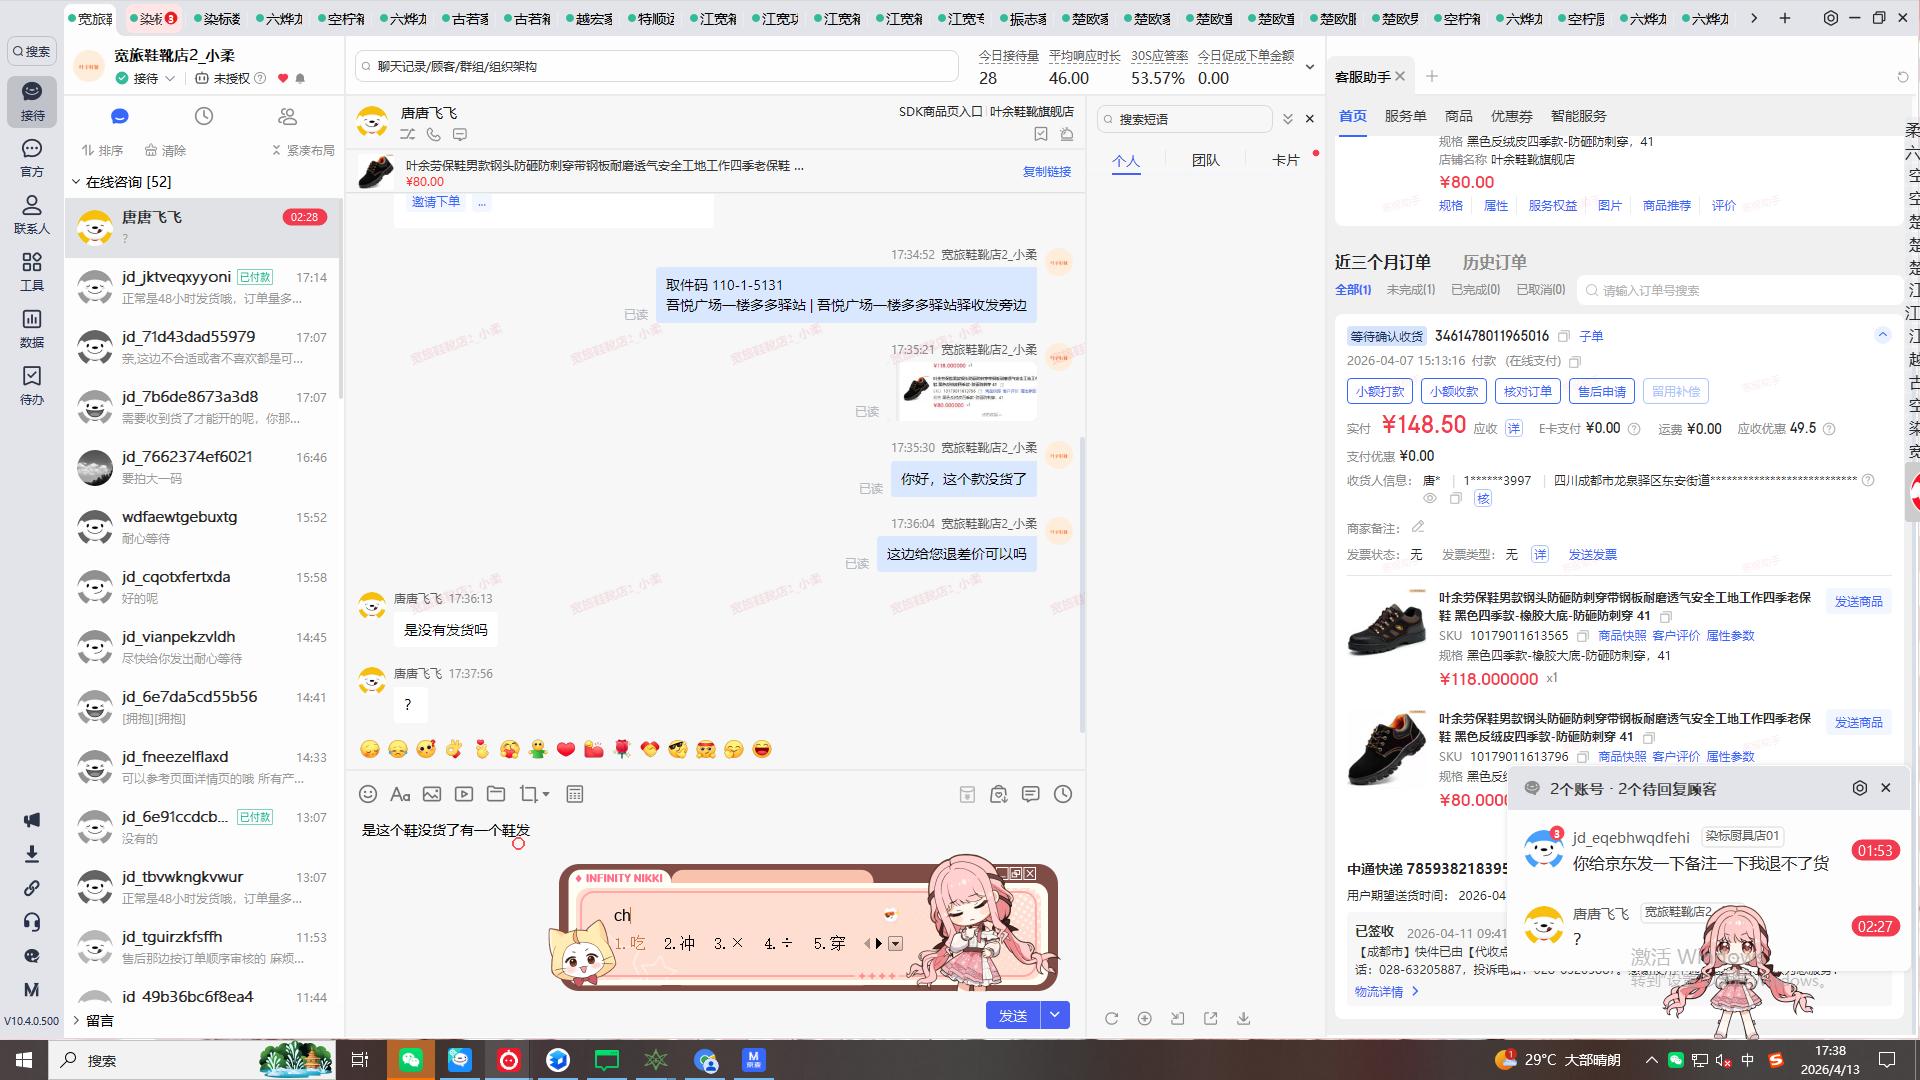
Task: Click the contacts tab icon above chat list
Action: 288,117
